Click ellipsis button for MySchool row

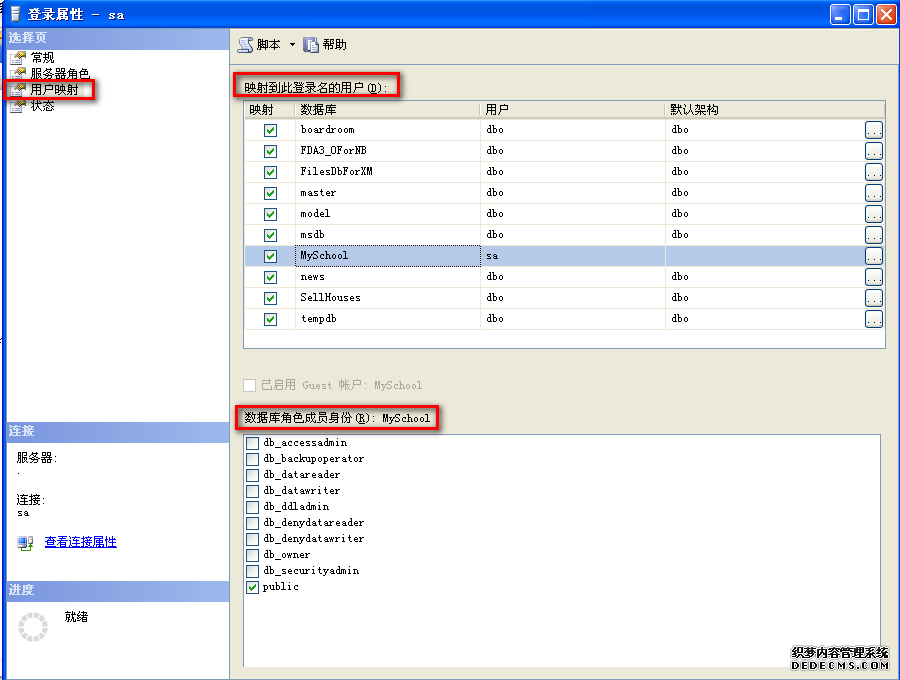pos(873,256)
